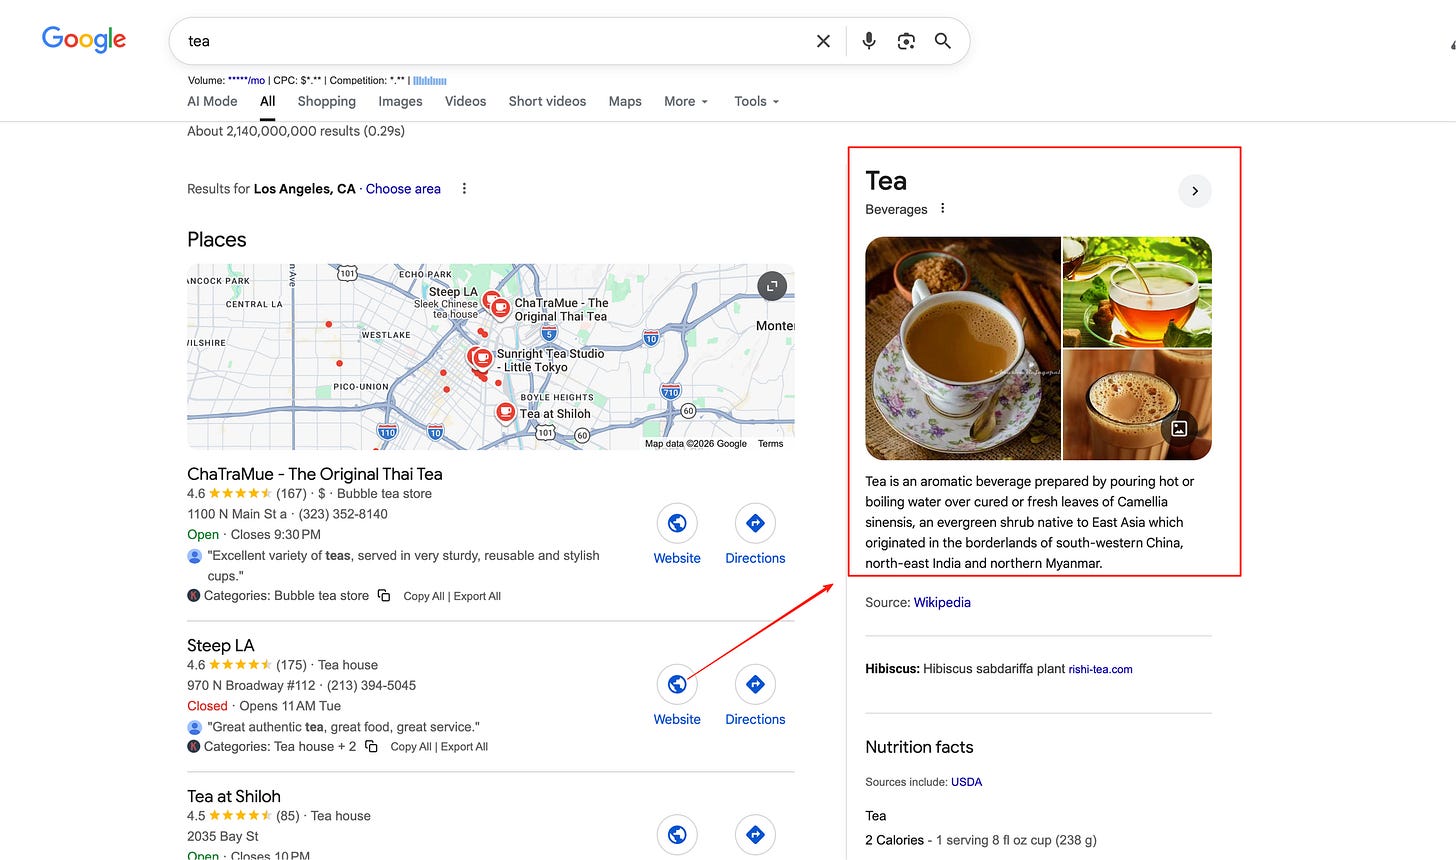Open the three-dot menu beside Beverages
Image resolution: width=1456 pixels, height=860 pixels.
[x=942, y=209]
